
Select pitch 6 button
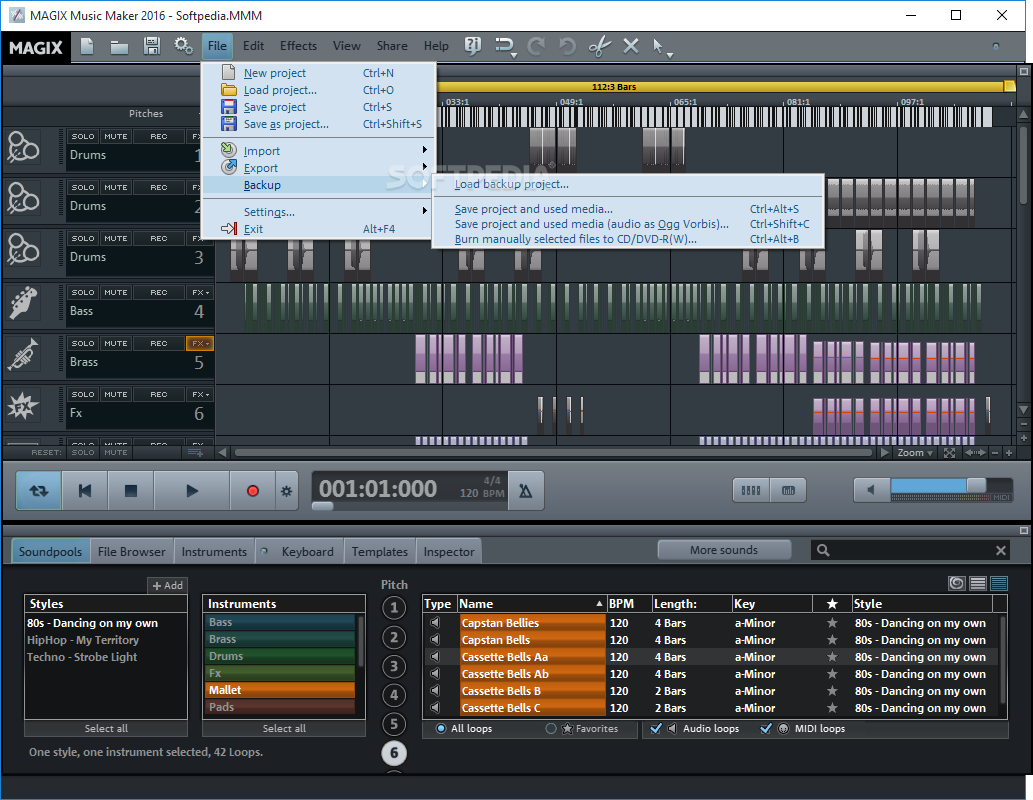(x=394, y=753)
